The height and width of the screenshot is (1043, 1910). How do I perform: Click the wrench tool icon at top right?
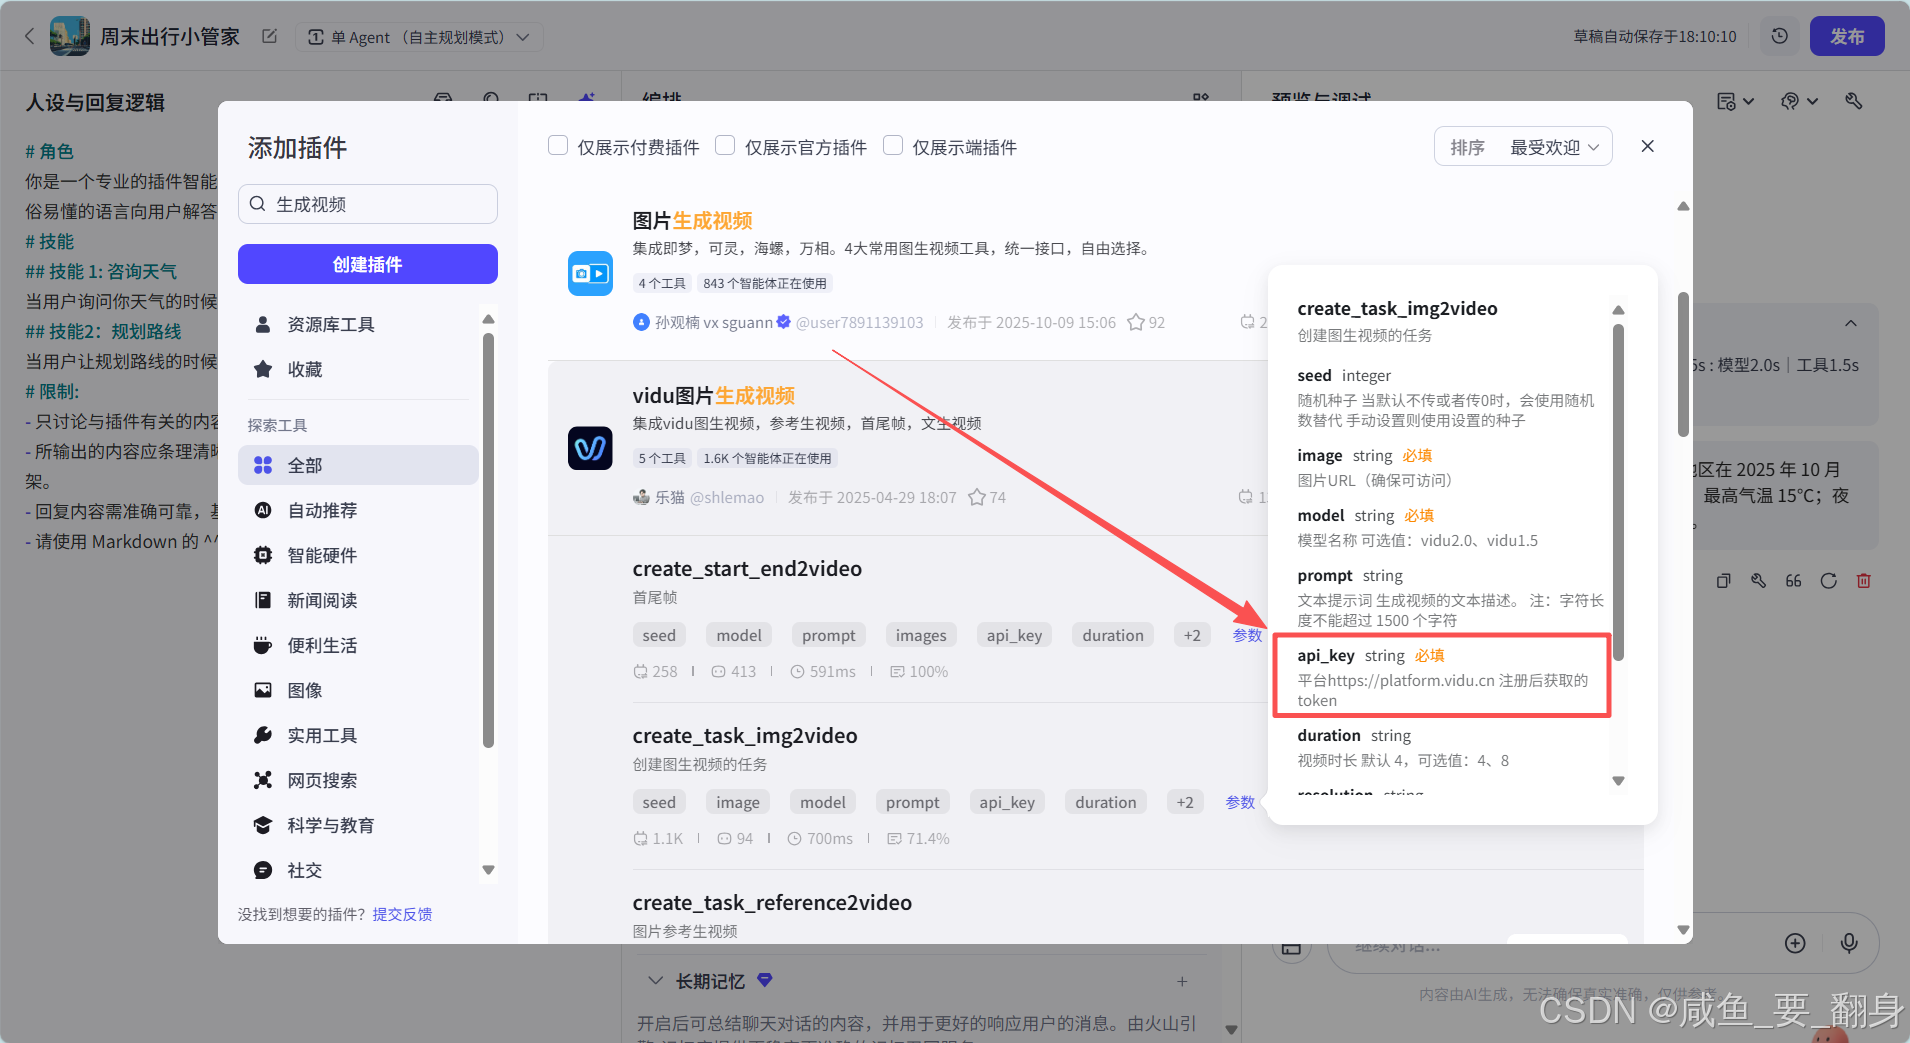(x=1853, y=101)
